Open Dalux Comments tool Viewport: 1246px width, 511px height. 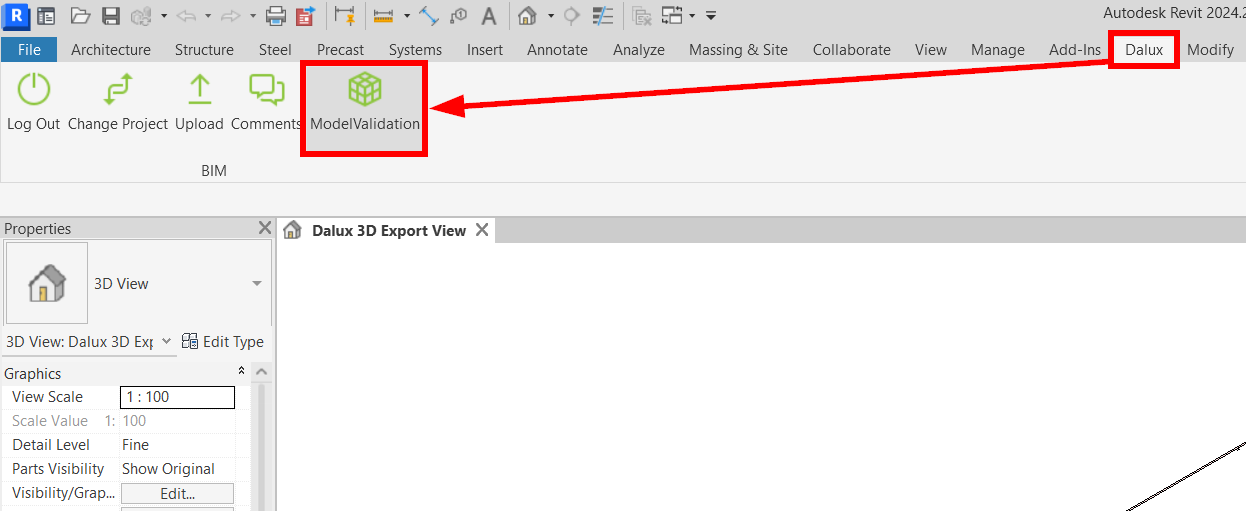(266, 102)
